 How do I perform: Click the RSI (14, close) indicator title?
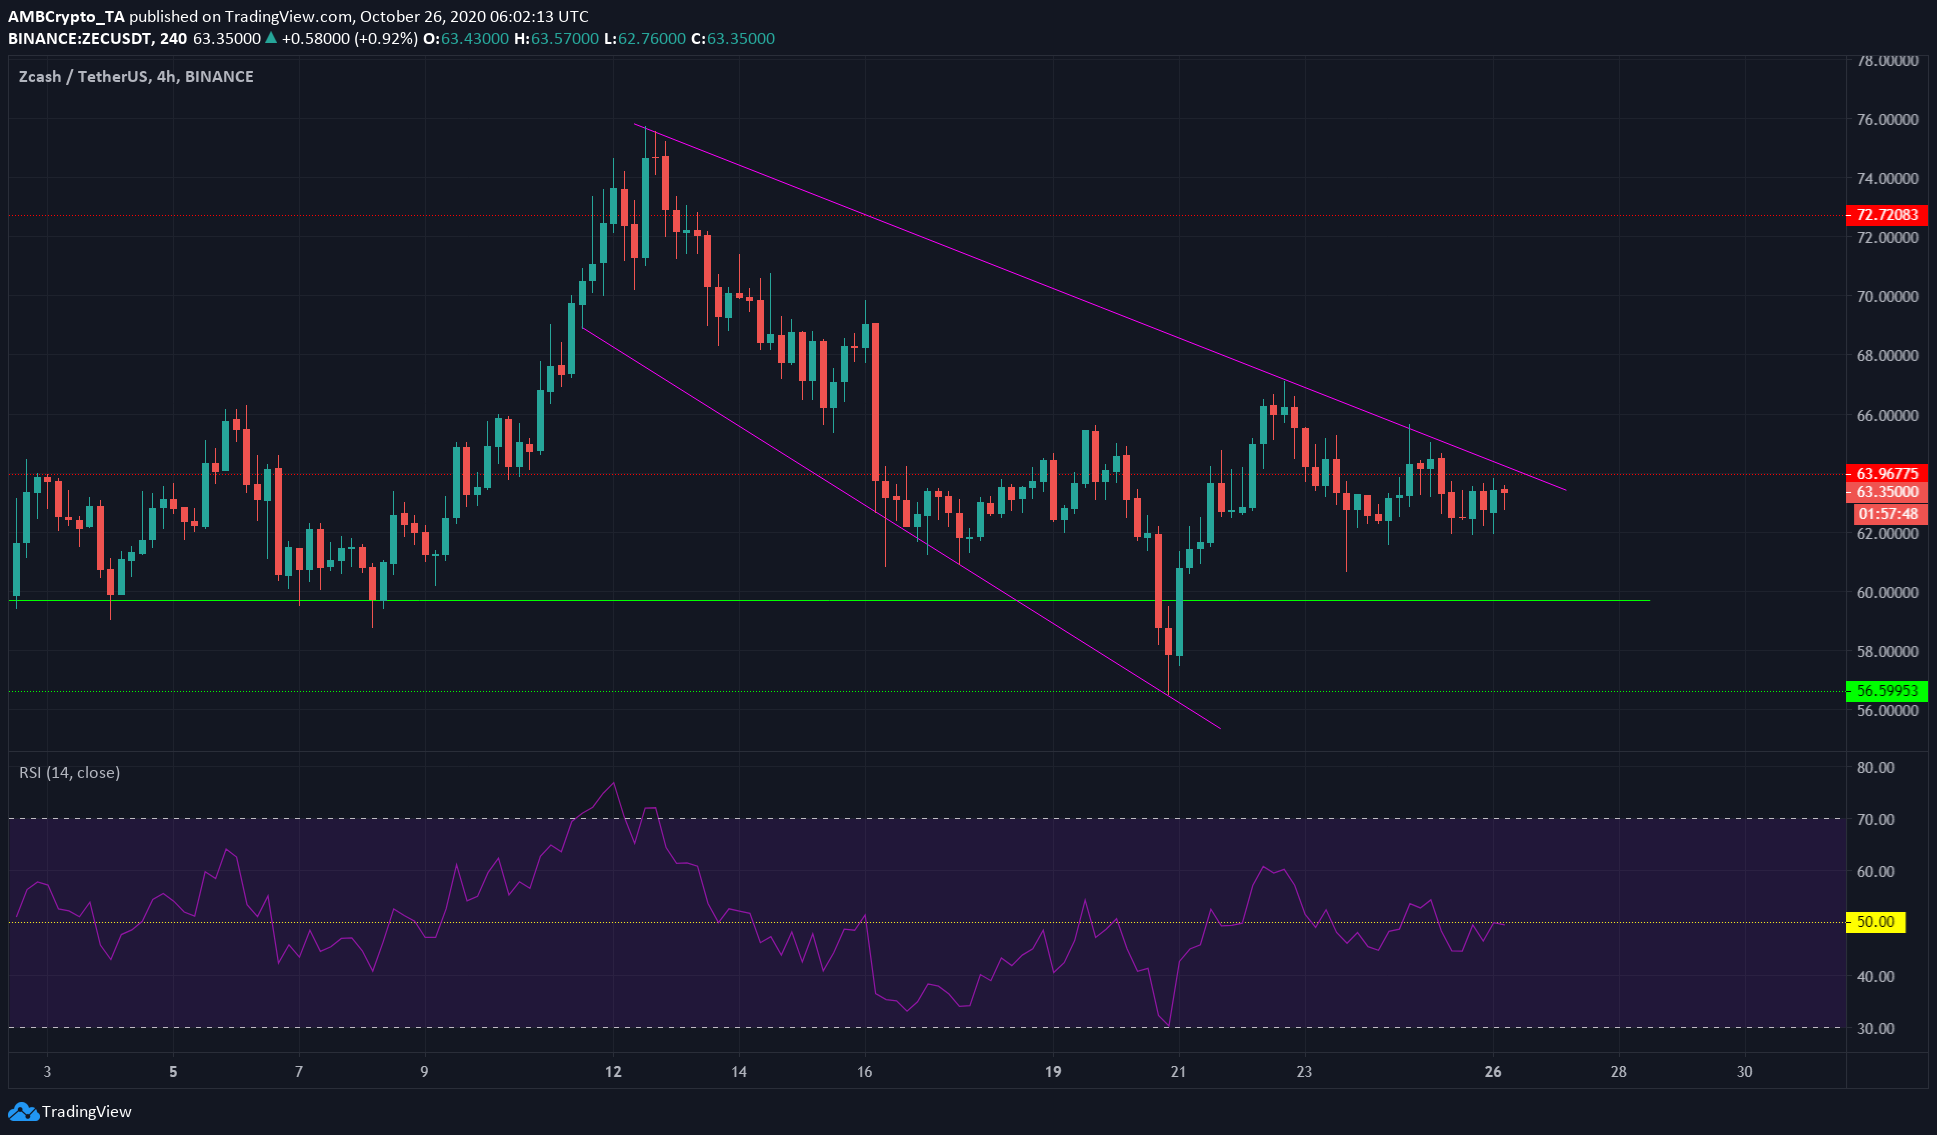click(70, 772)
